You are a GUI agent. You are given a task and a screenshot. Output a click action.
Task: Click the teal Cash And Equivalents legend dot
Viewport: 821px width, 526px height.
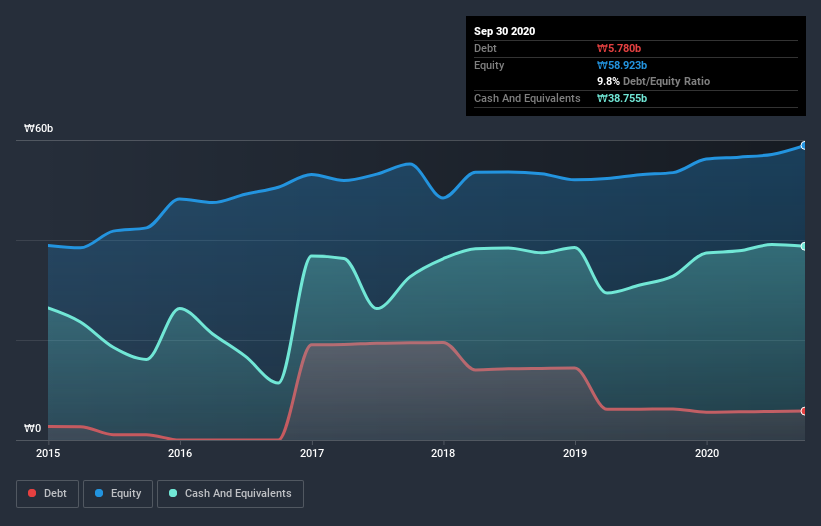173,493
